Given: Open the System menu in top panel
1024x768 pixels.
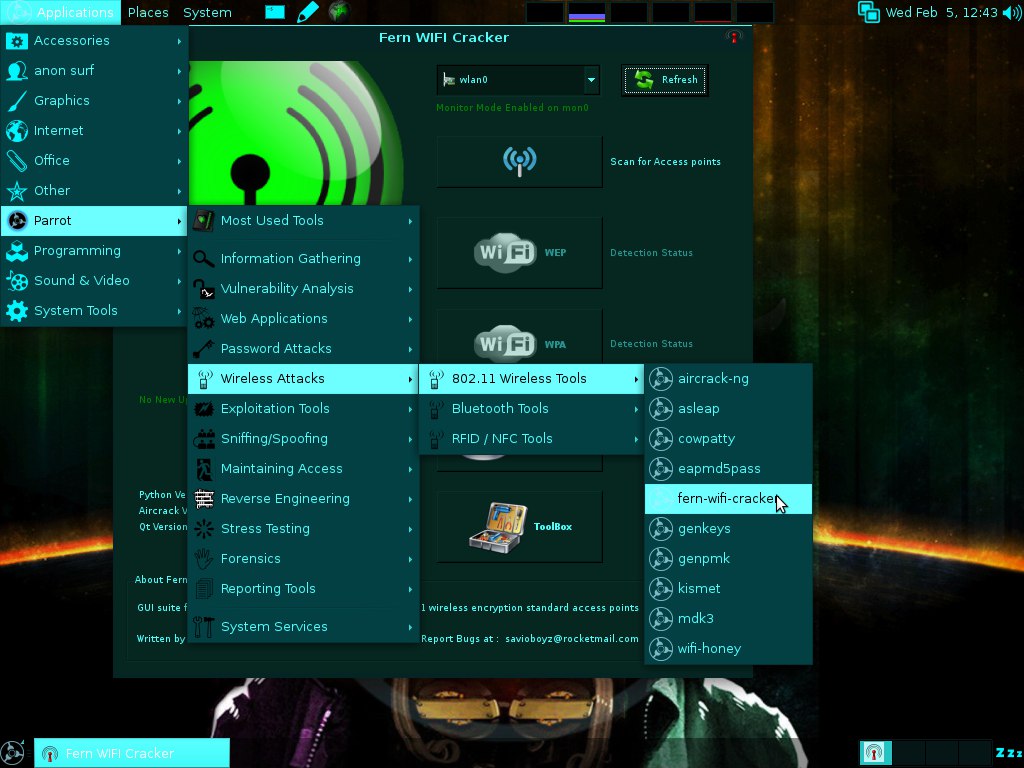Looking at the screenshot, I should click(x=207, y=12).
